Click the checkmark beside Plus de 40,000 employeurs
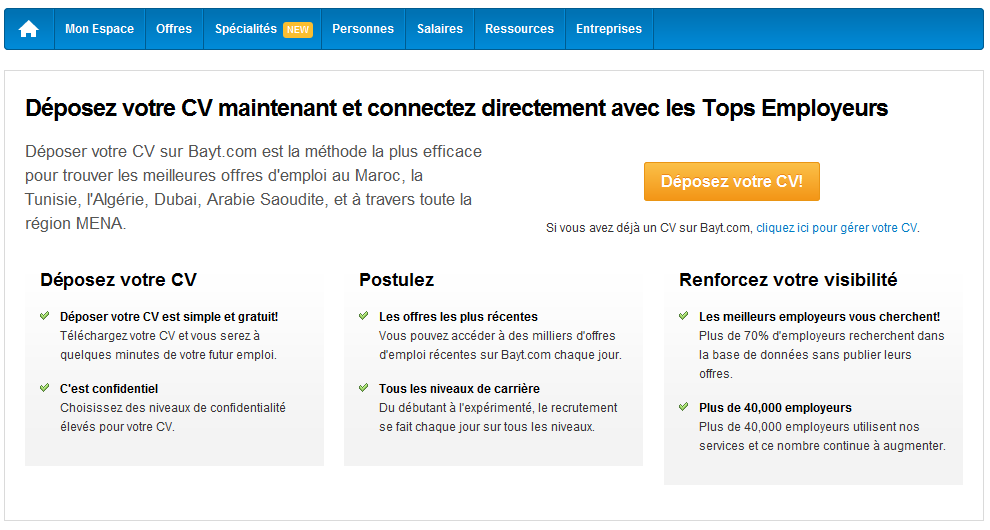 [683, 407]
